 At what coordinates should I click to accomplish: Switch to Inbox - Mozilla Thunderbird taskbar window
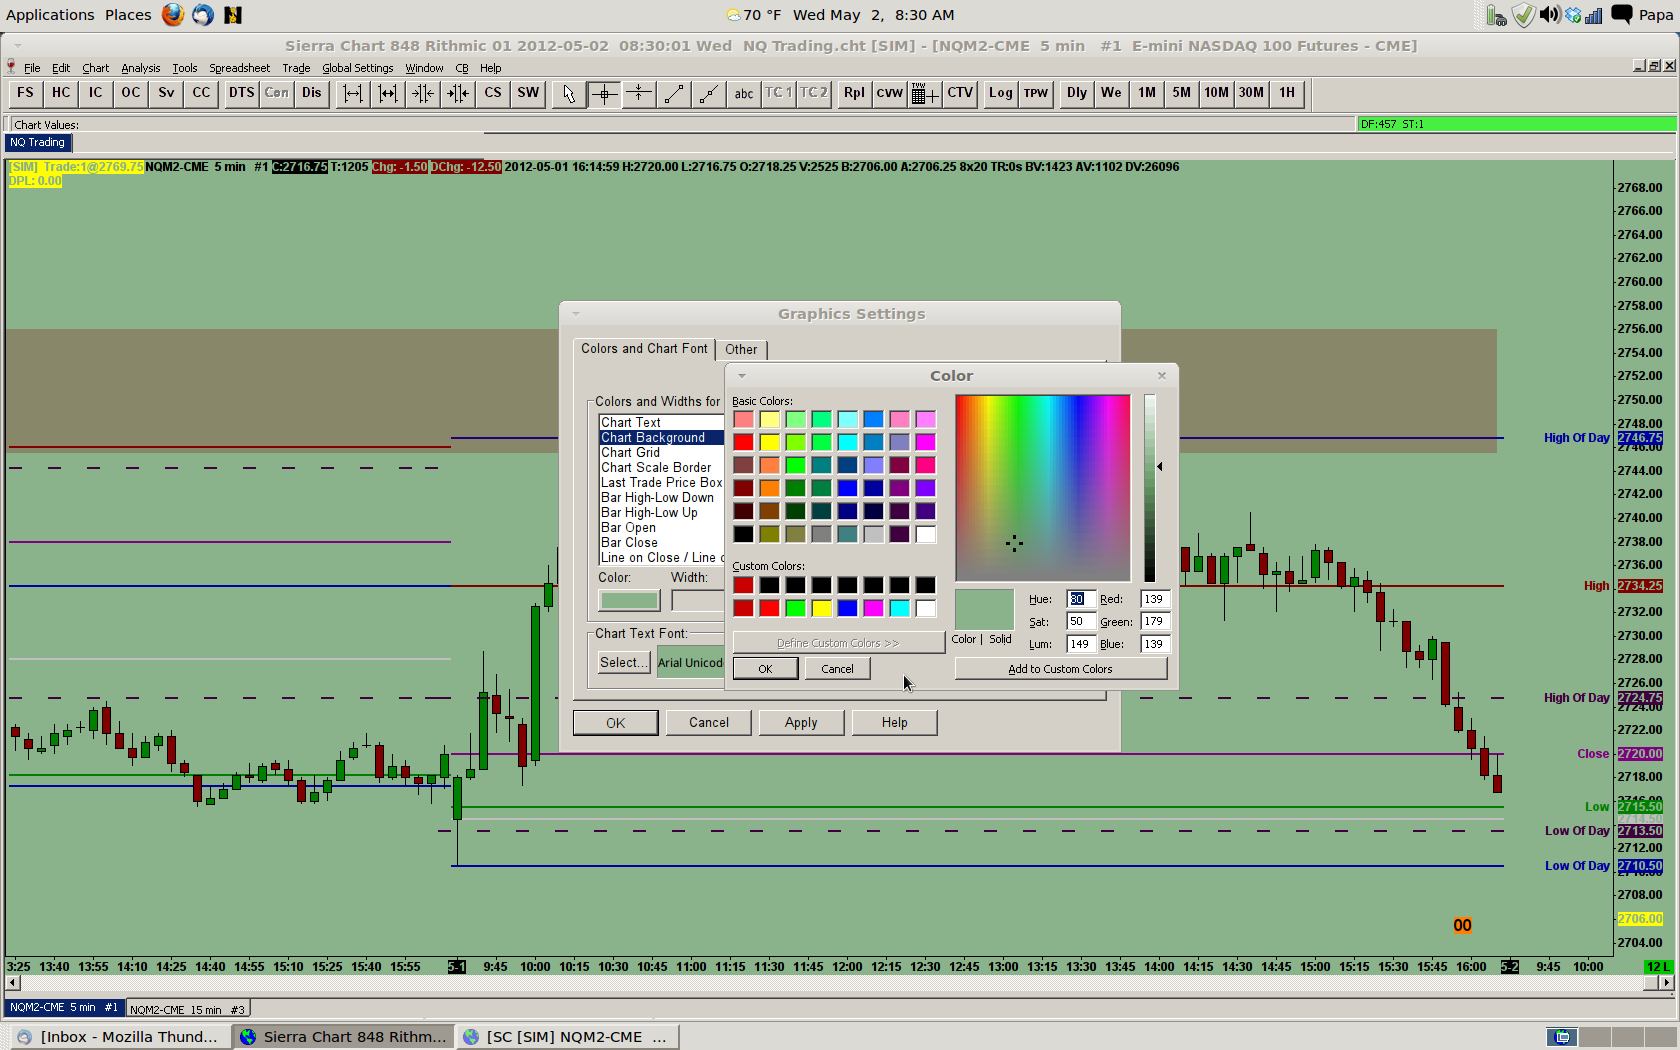click(x=119, y=1037)
